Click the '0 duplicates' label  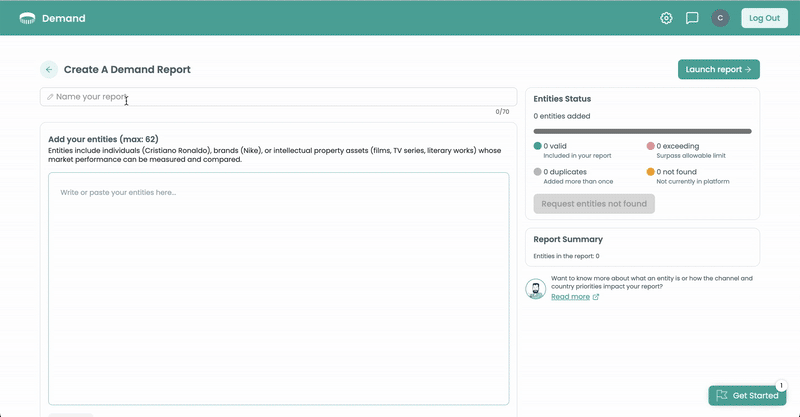pos(565,172)
